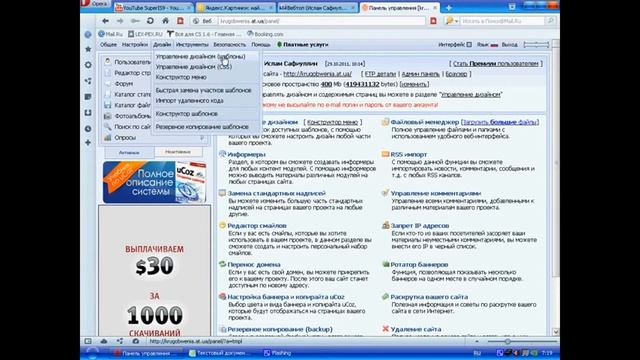640x360 pixels.
Task: Click the Файловый менеджер folder icon
Action: coord(385,122)
